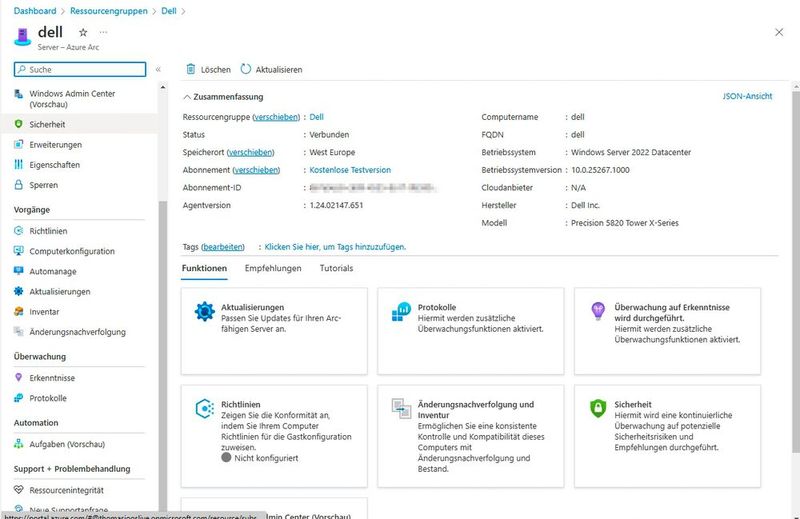Open the Aktualisierungen card title
Screen dimensions: 800x519
(253, 307)
